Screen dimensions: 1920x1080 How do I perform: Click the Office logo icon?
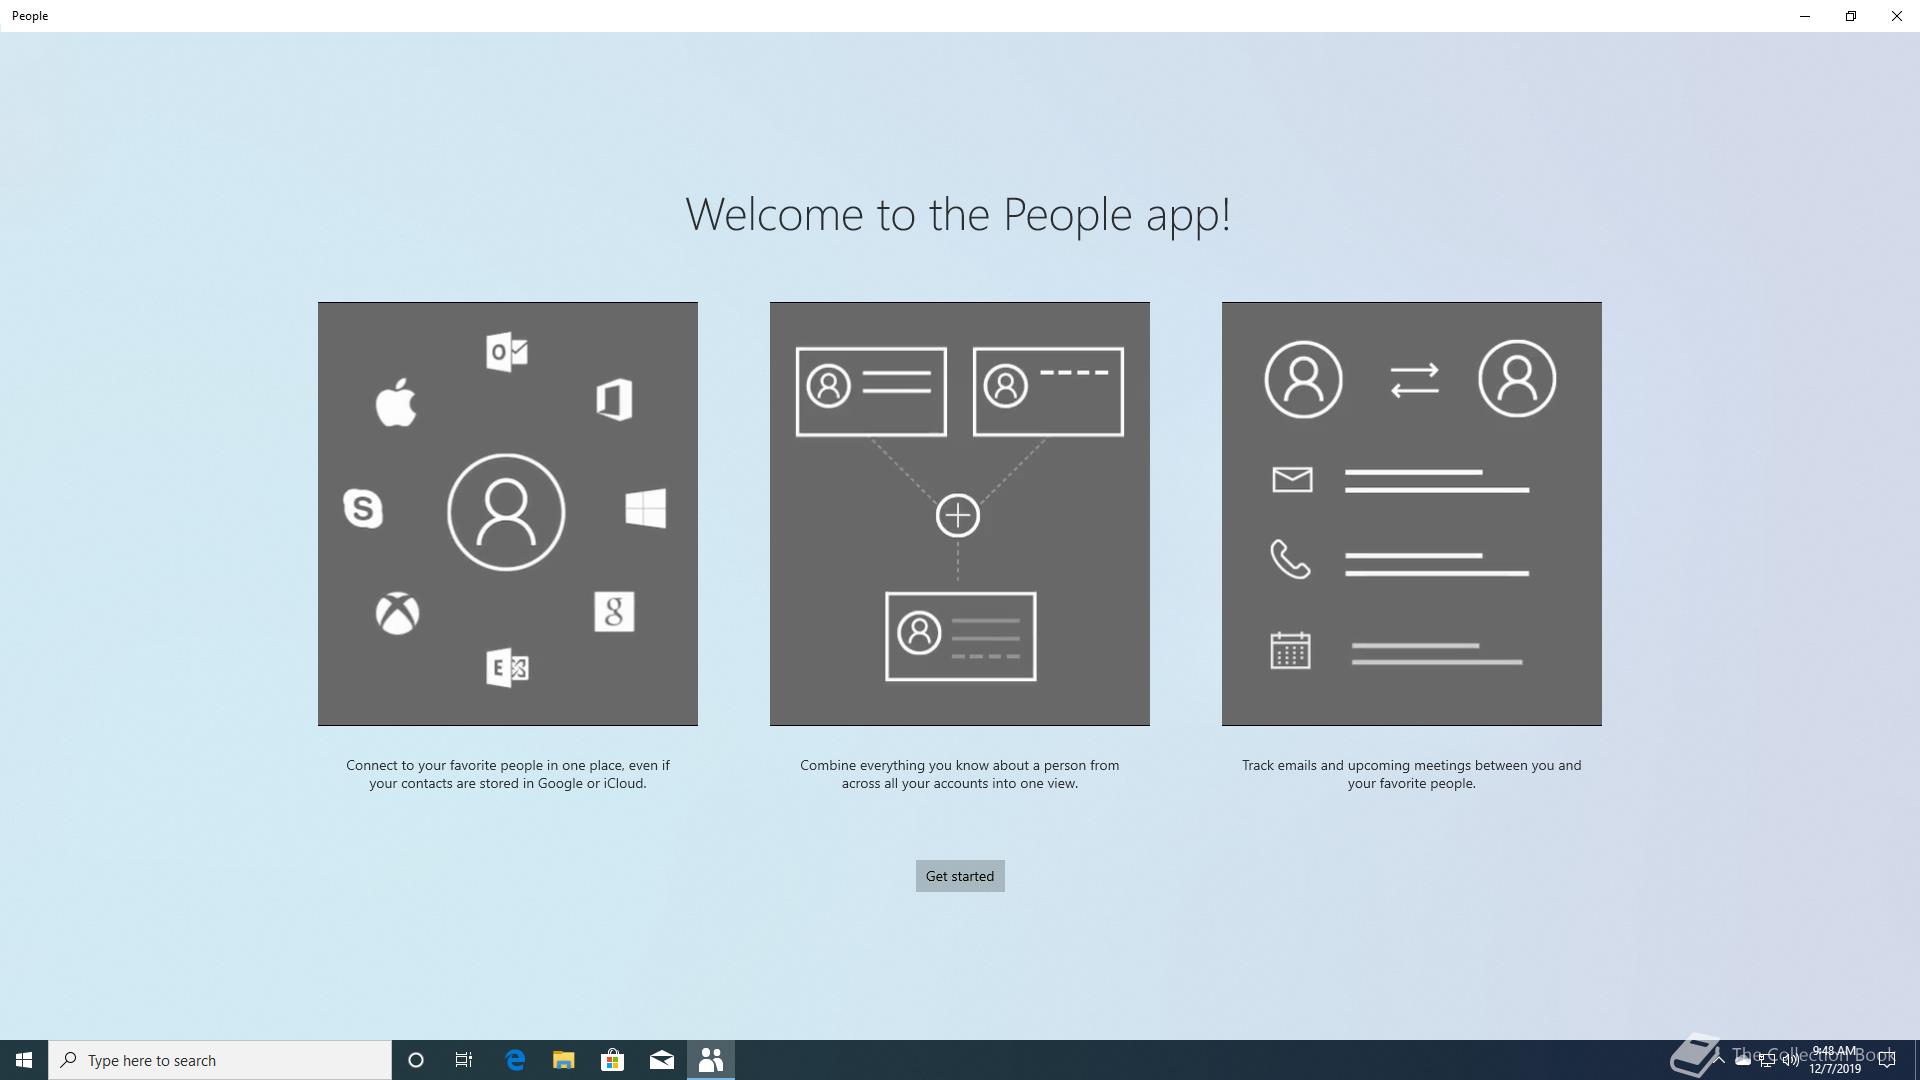614,400
